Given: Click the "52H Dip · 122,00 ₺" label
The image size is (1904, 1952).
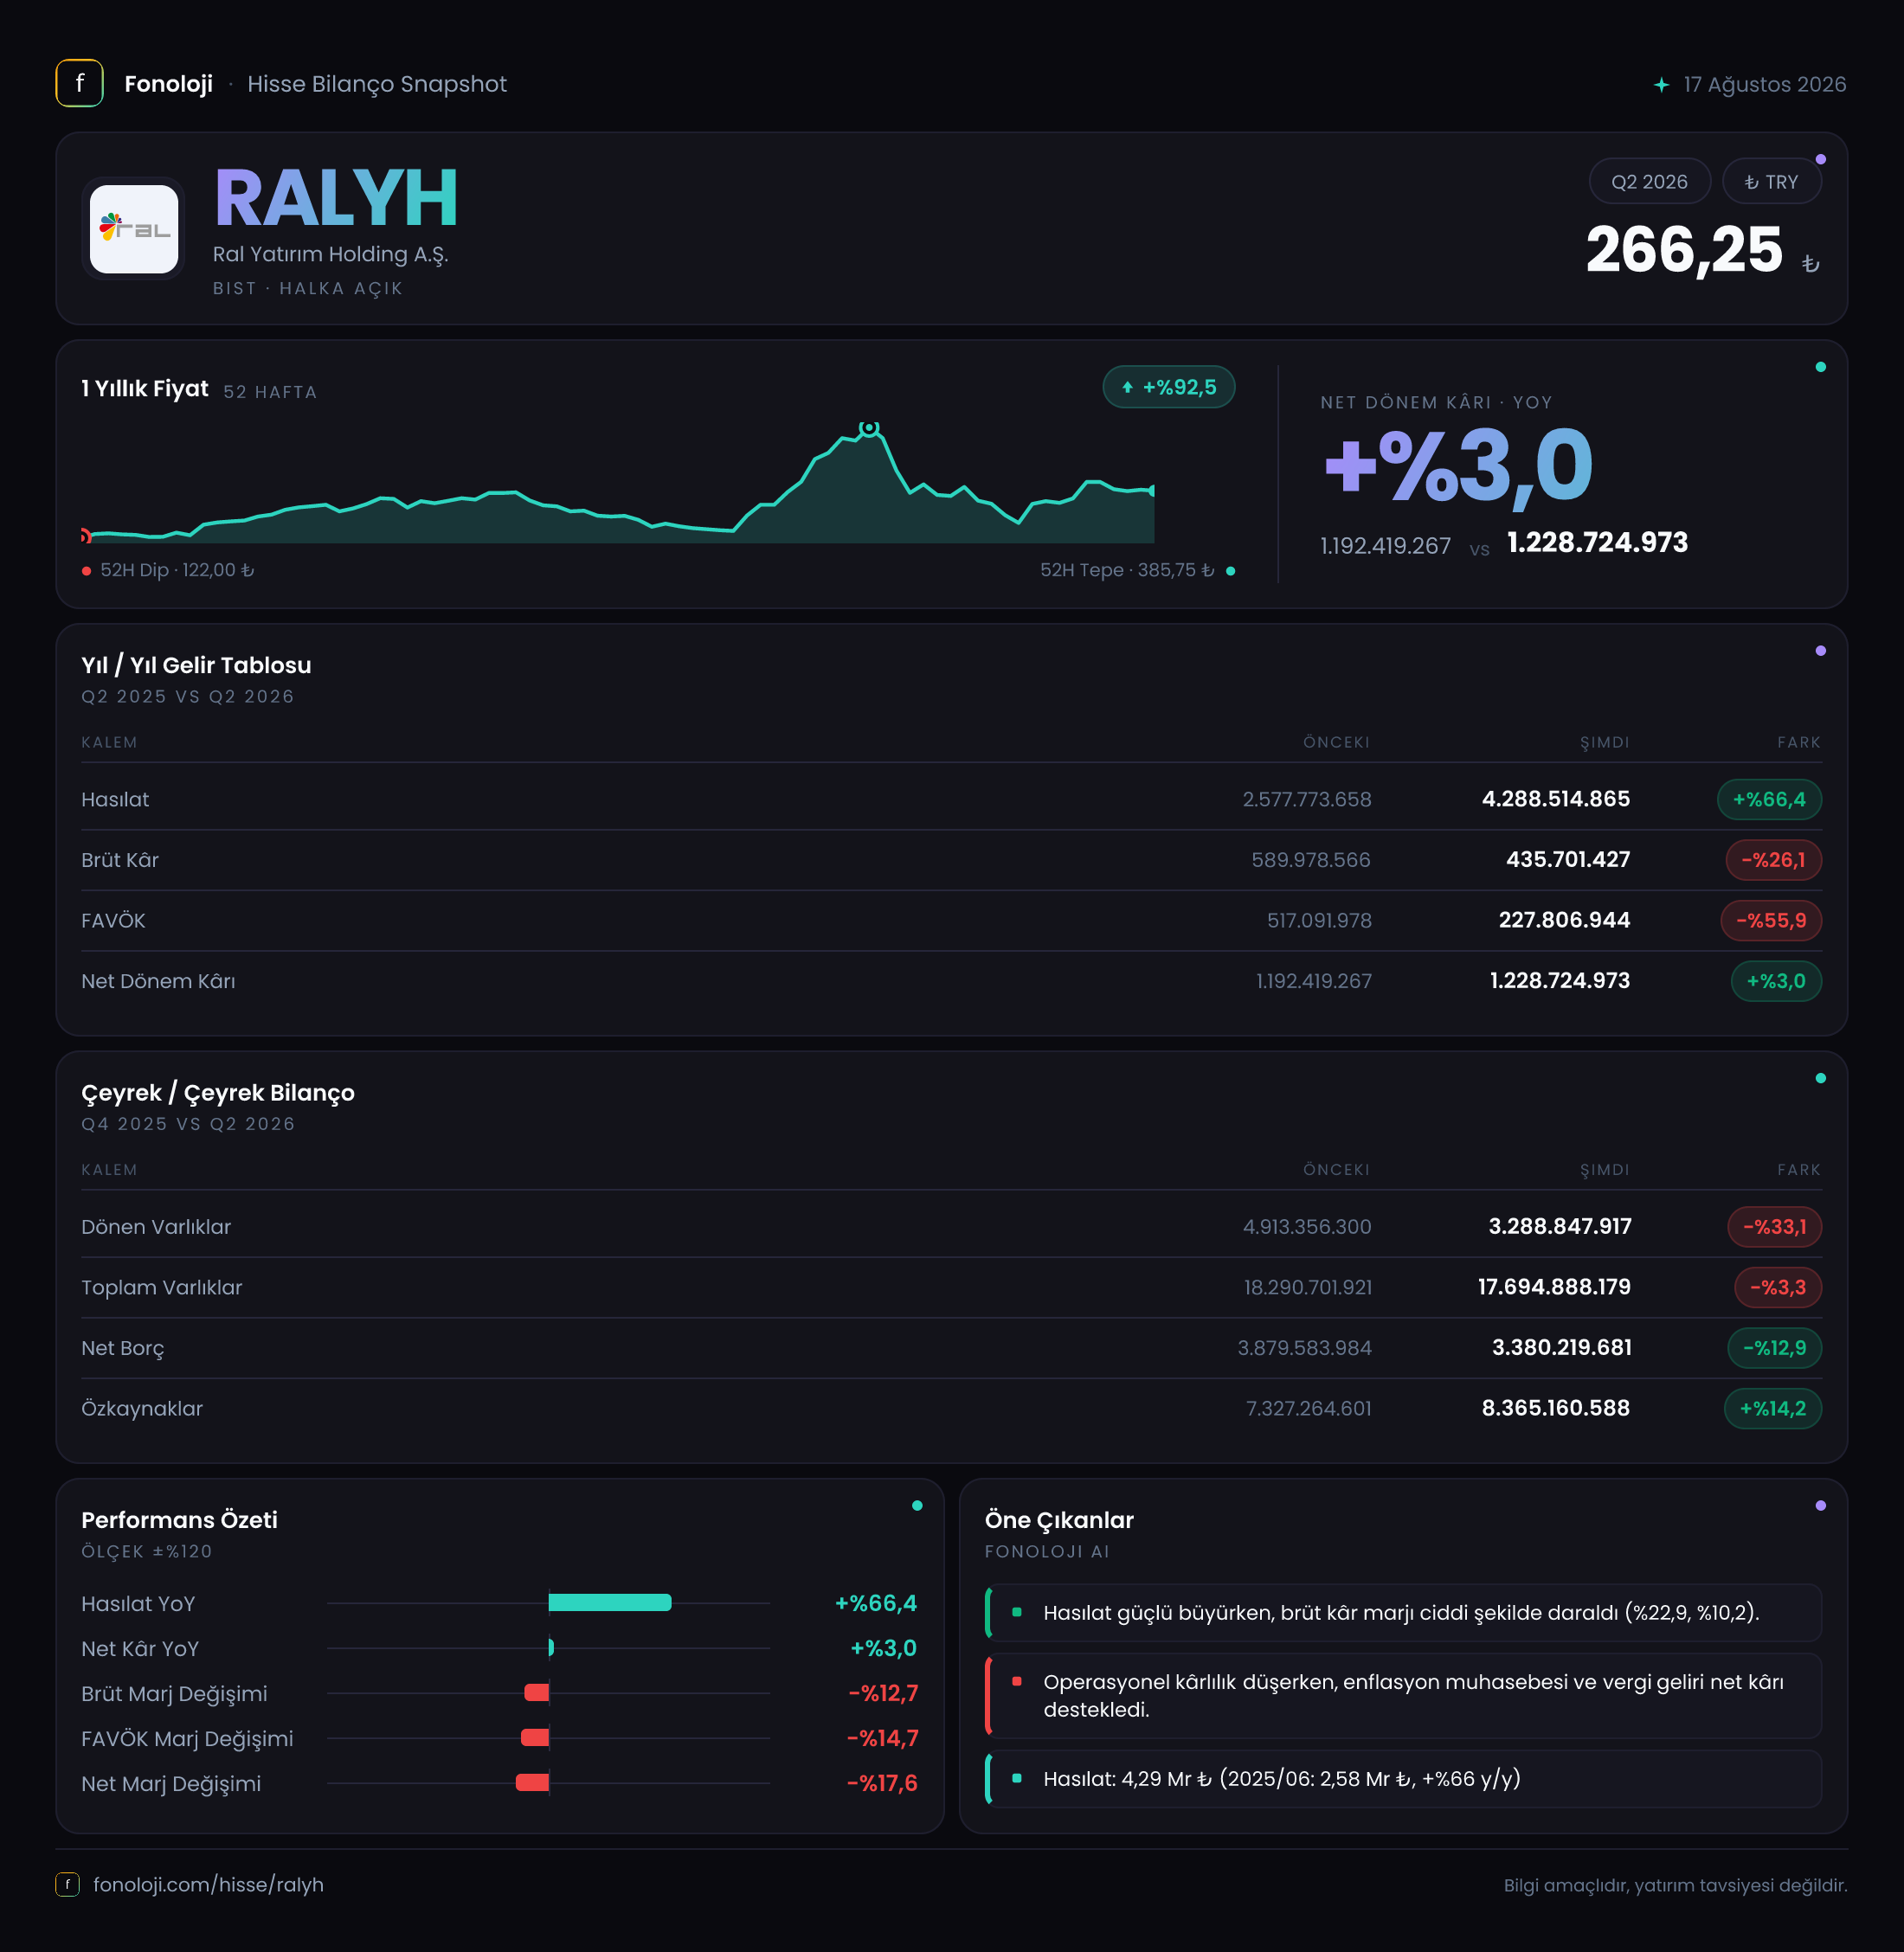Looking at the screenshot, I should 177,570.
